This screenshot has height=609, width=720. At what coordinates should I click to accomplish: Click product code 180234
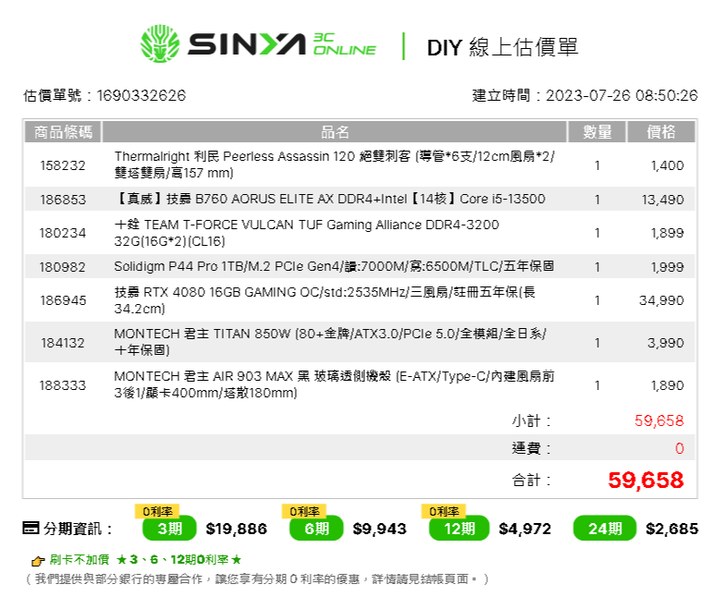click(62, 233)
